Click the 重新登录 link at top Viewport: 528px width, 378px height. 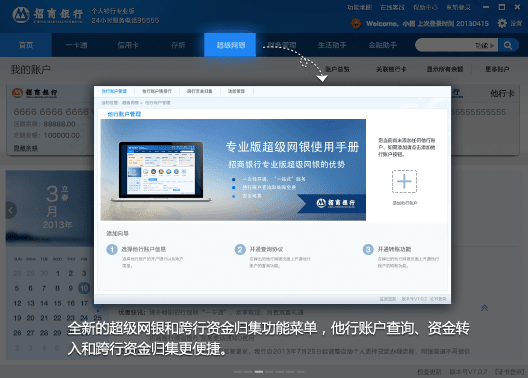[458, 7]
